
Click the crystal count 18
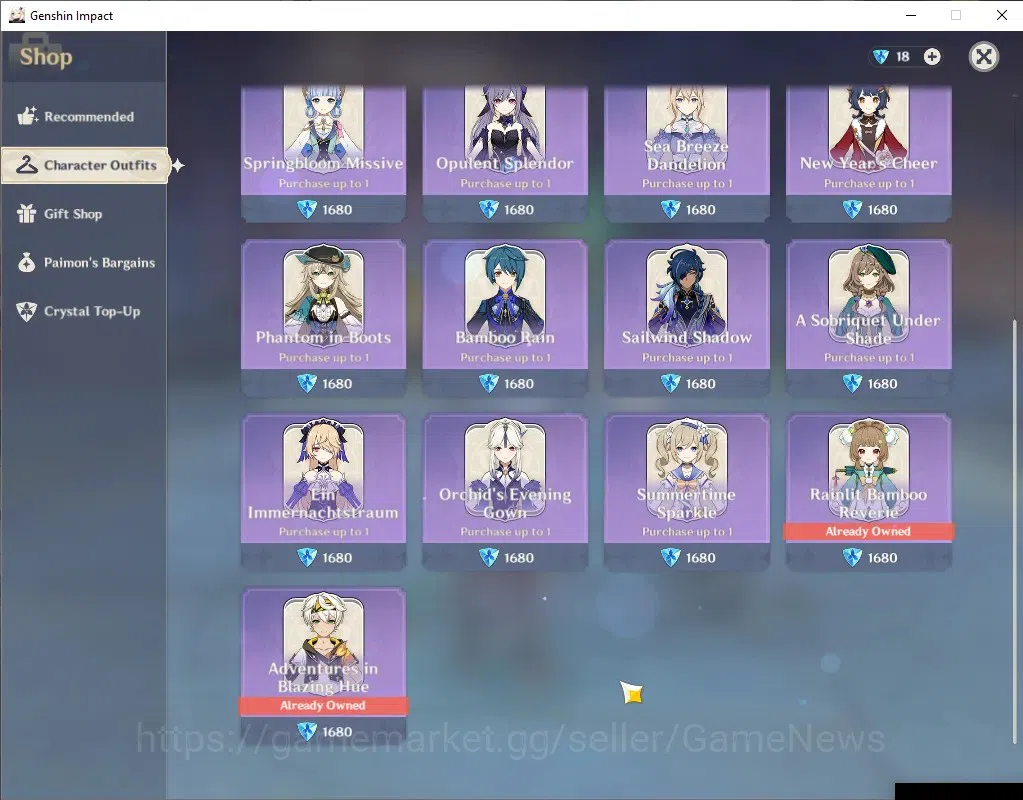click(x=903, y=57)
